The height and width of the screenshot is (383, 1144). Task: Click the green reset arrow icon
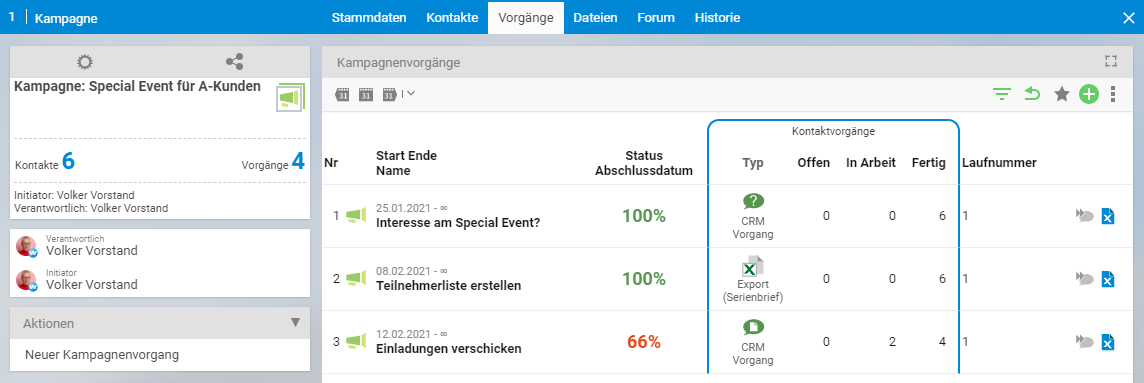click(x=1032, y=93)
